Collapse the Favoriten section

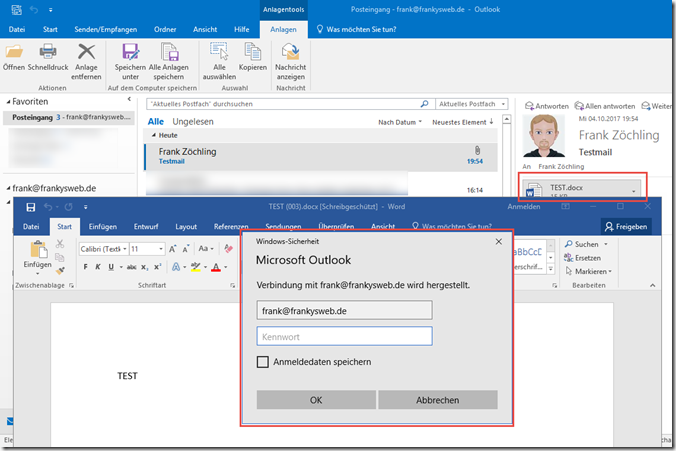pyautogui.click(x=8, y=102)
